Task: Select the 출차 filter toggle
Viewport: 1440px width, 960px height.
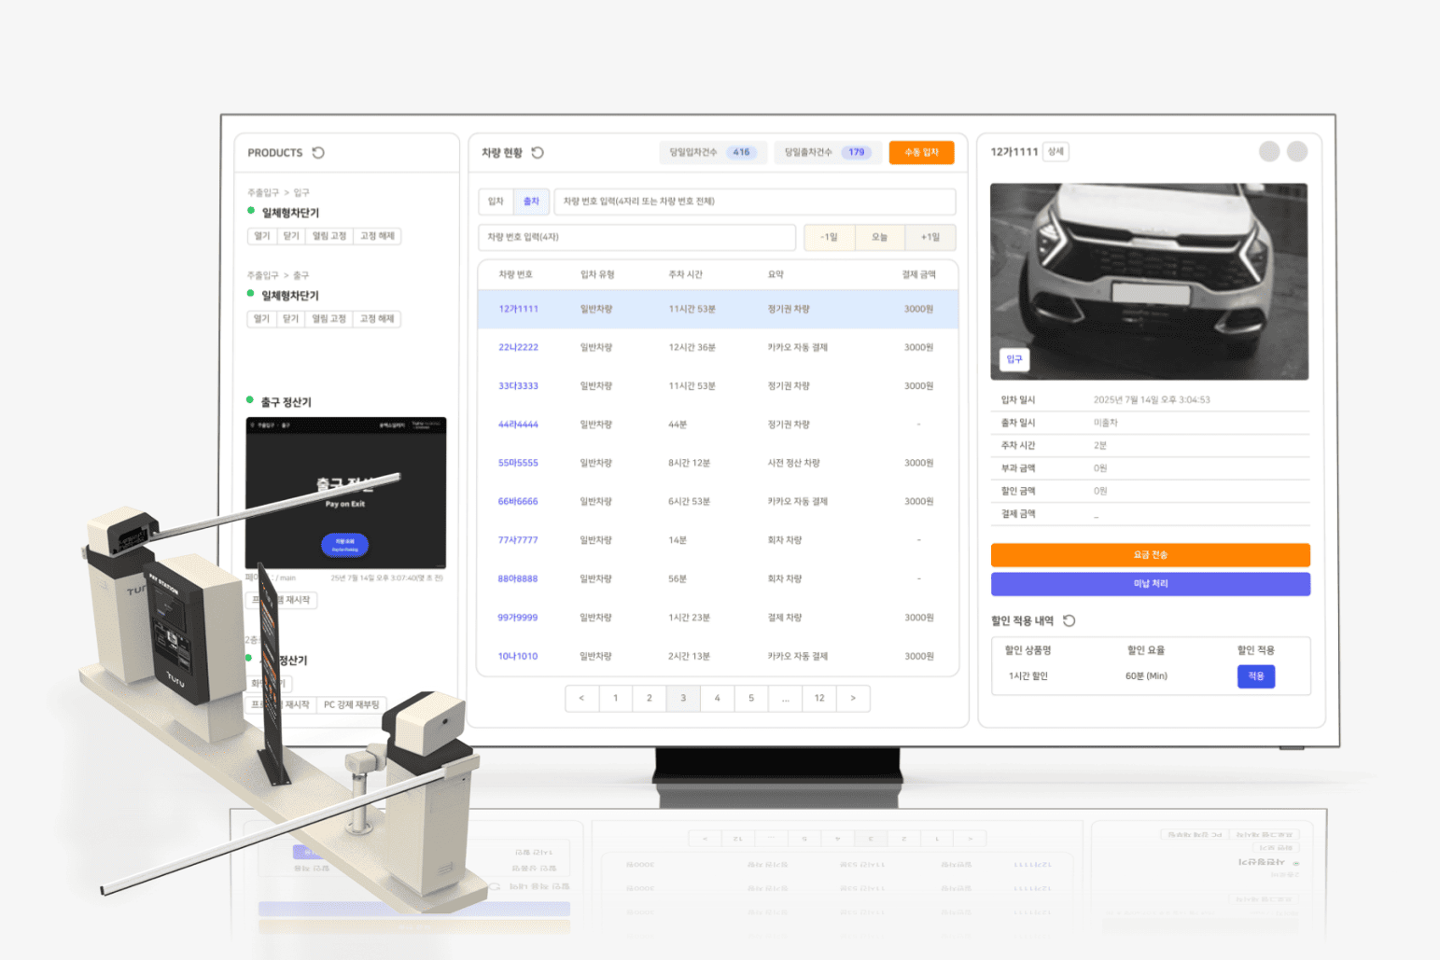Action: coord(531,201)
